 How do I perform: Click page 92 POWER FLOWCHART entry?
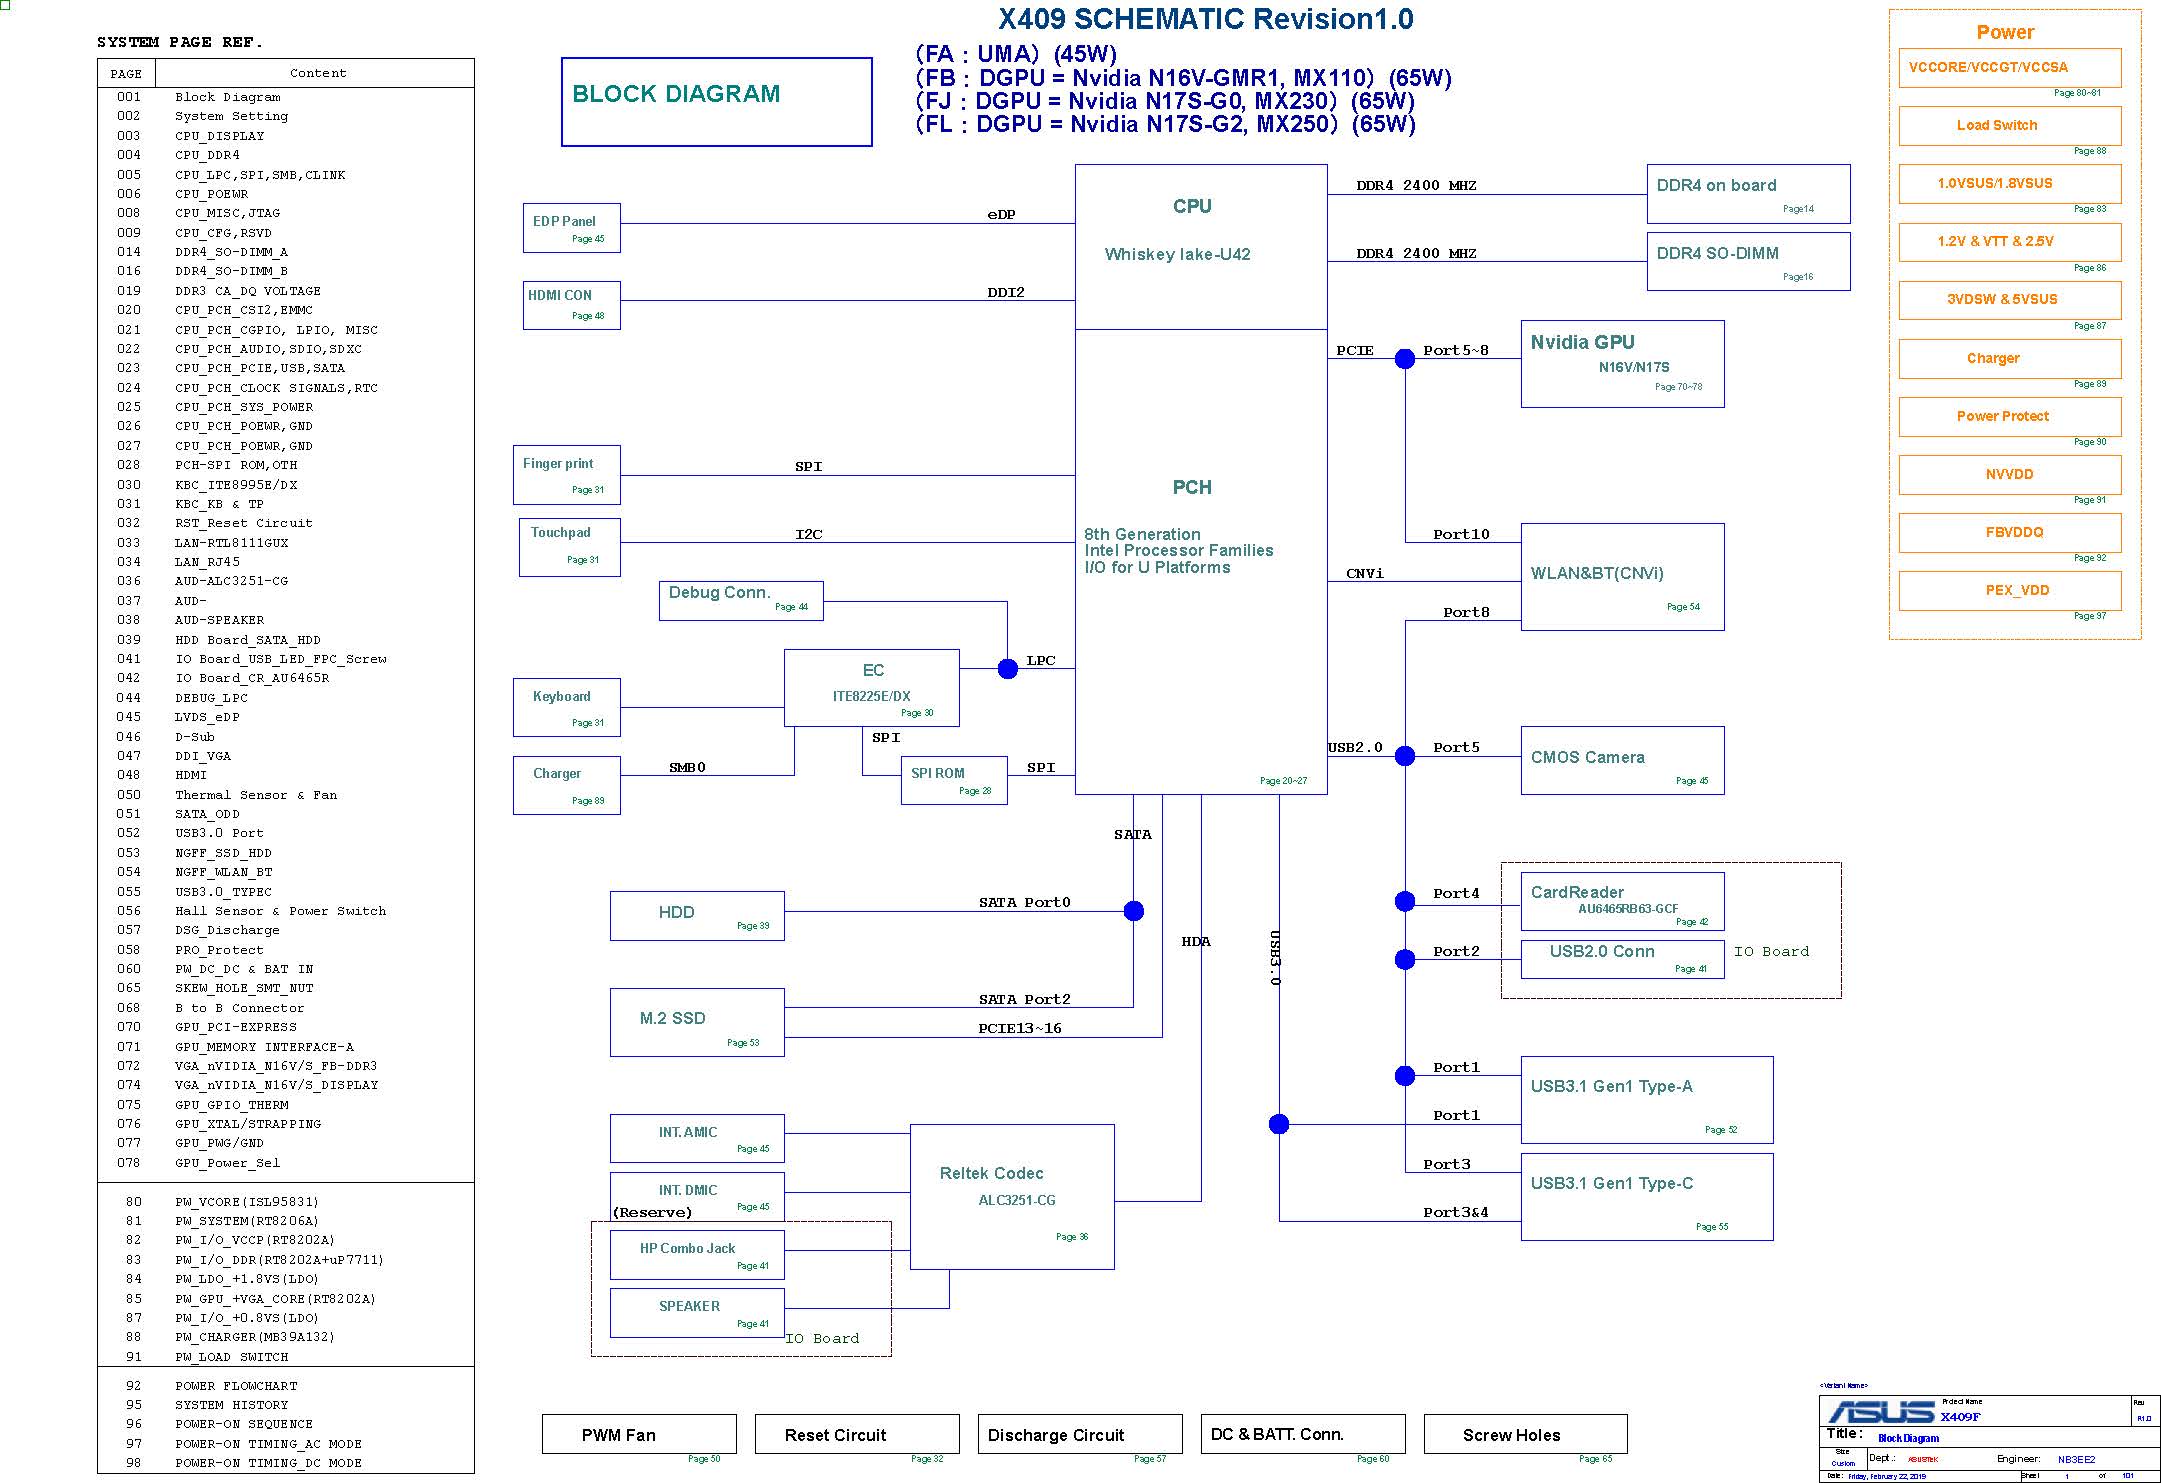235,1386
